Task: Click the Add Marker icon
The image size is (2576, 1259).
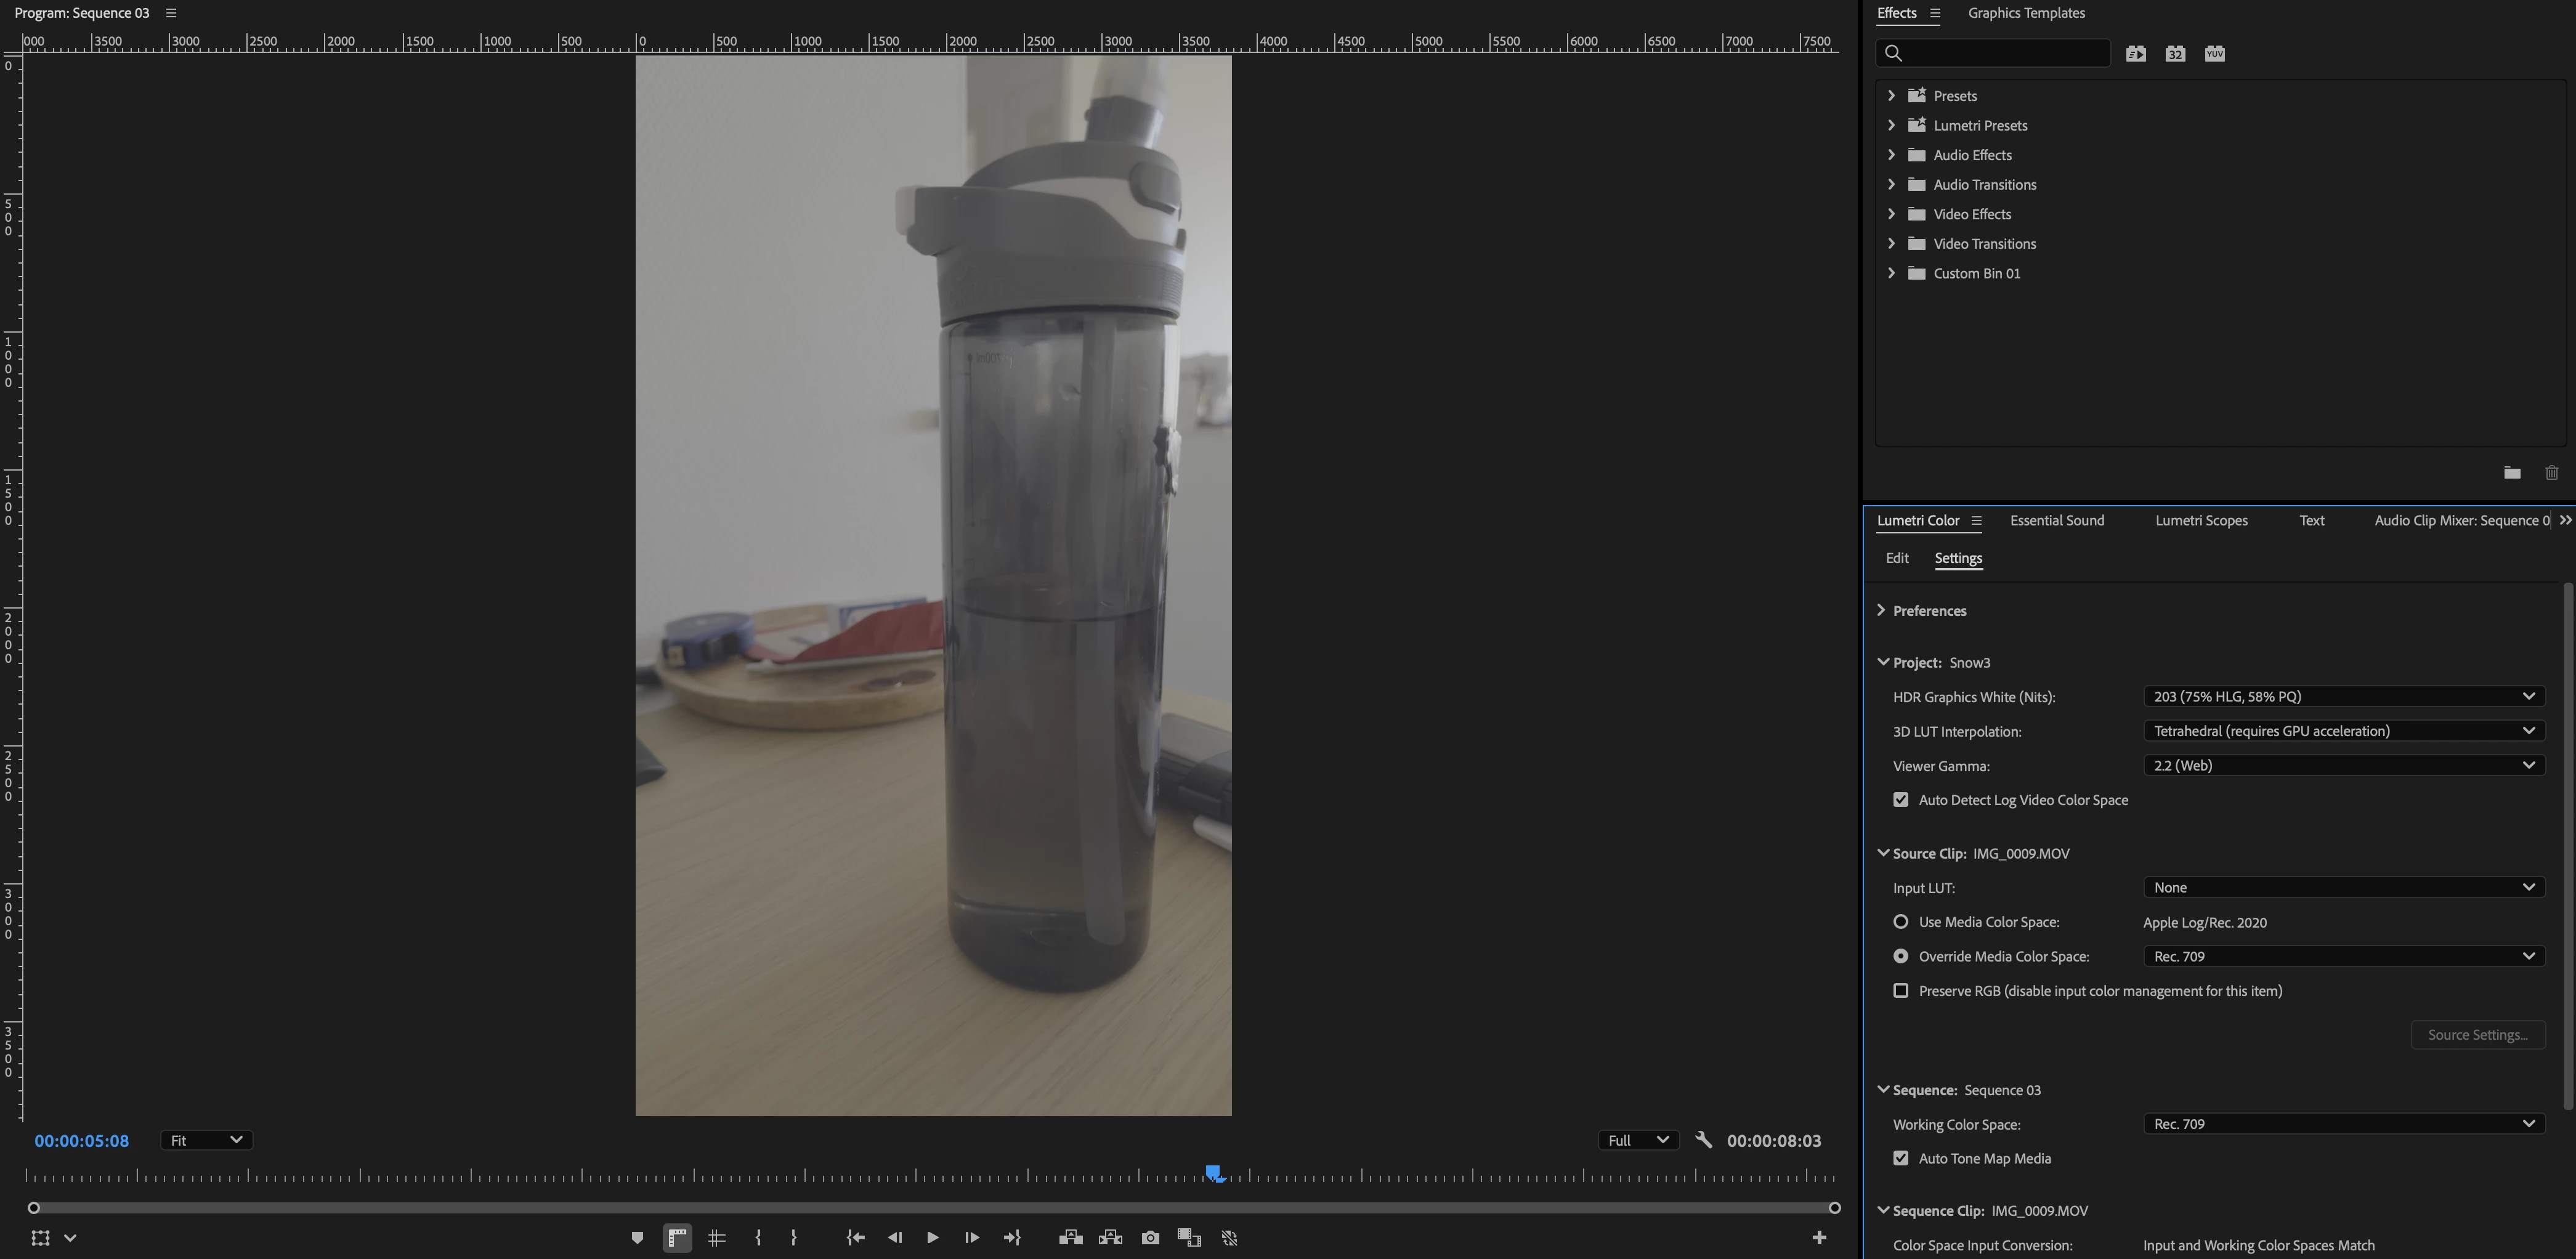Action: 637,1238
